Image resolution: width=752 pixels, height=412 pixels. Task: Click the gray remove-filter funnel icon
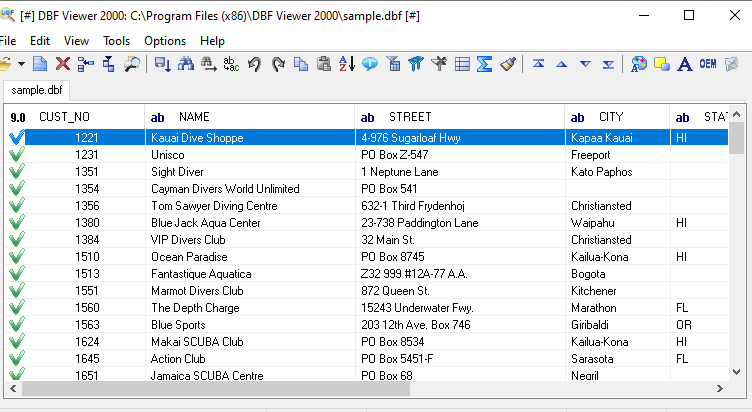pos(439,64)
